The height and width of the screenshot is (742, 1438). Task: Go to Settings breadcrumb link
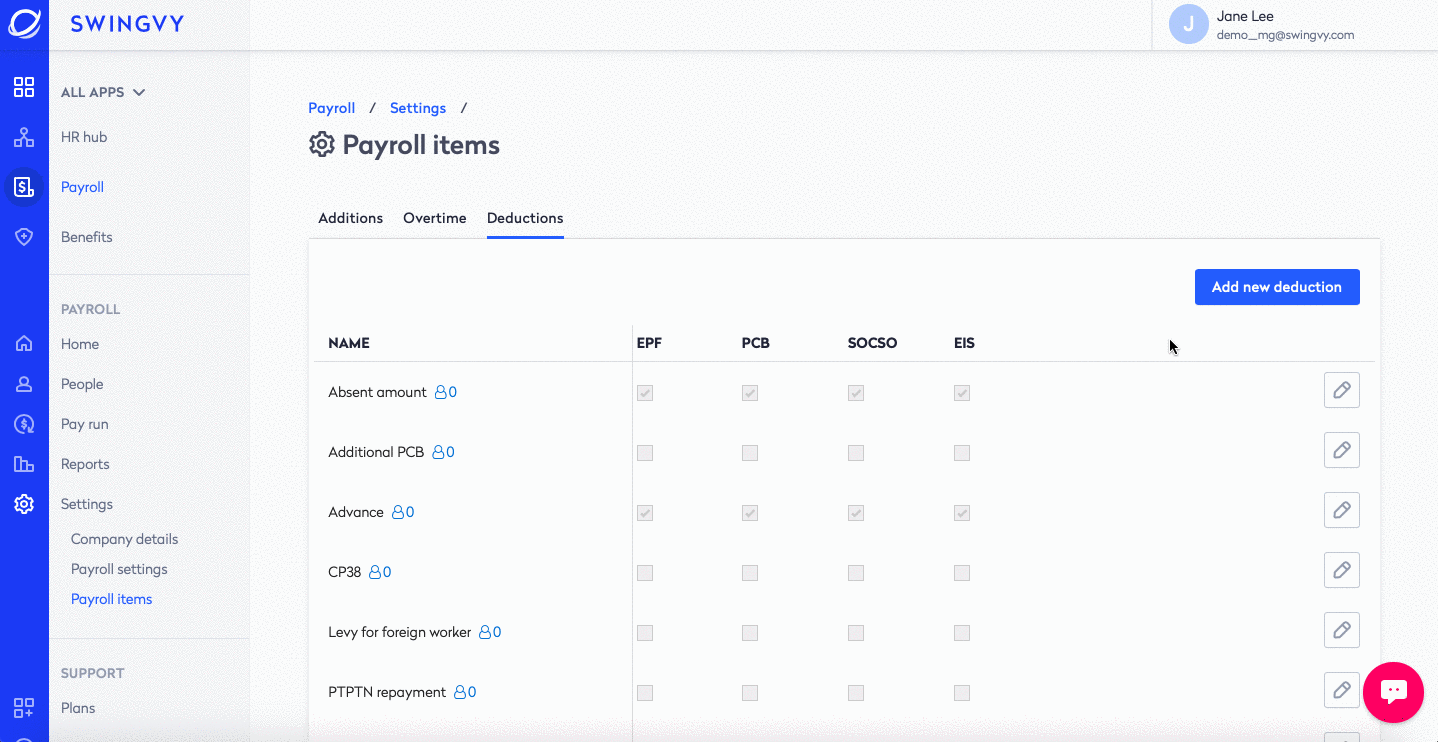[418, 108]
